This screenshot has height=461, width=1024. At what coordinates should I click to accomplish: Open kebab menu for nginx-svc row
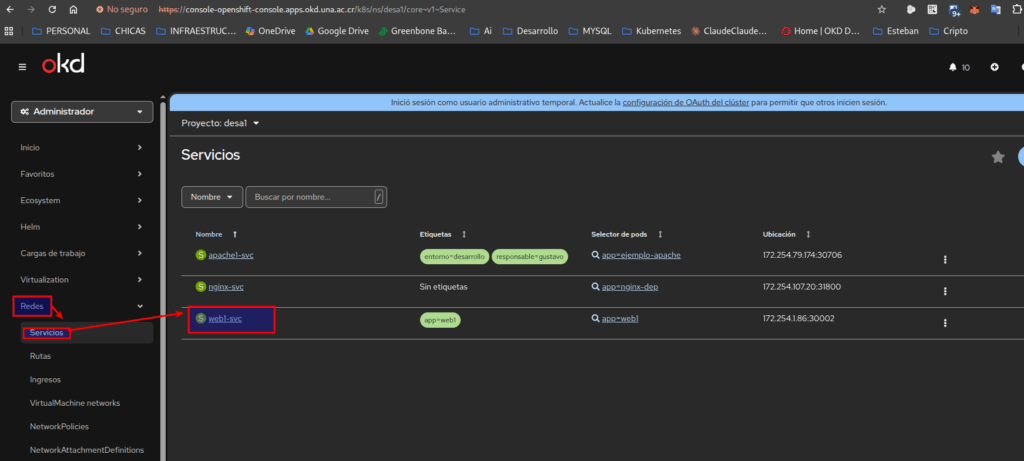tap(945, 291)
